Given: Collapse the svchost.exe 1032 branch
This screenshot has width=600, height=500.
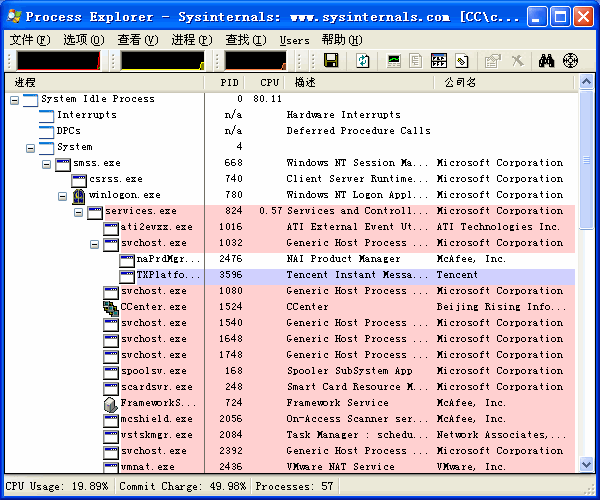Looking at the screenshot, I should (x=95, y=244).
